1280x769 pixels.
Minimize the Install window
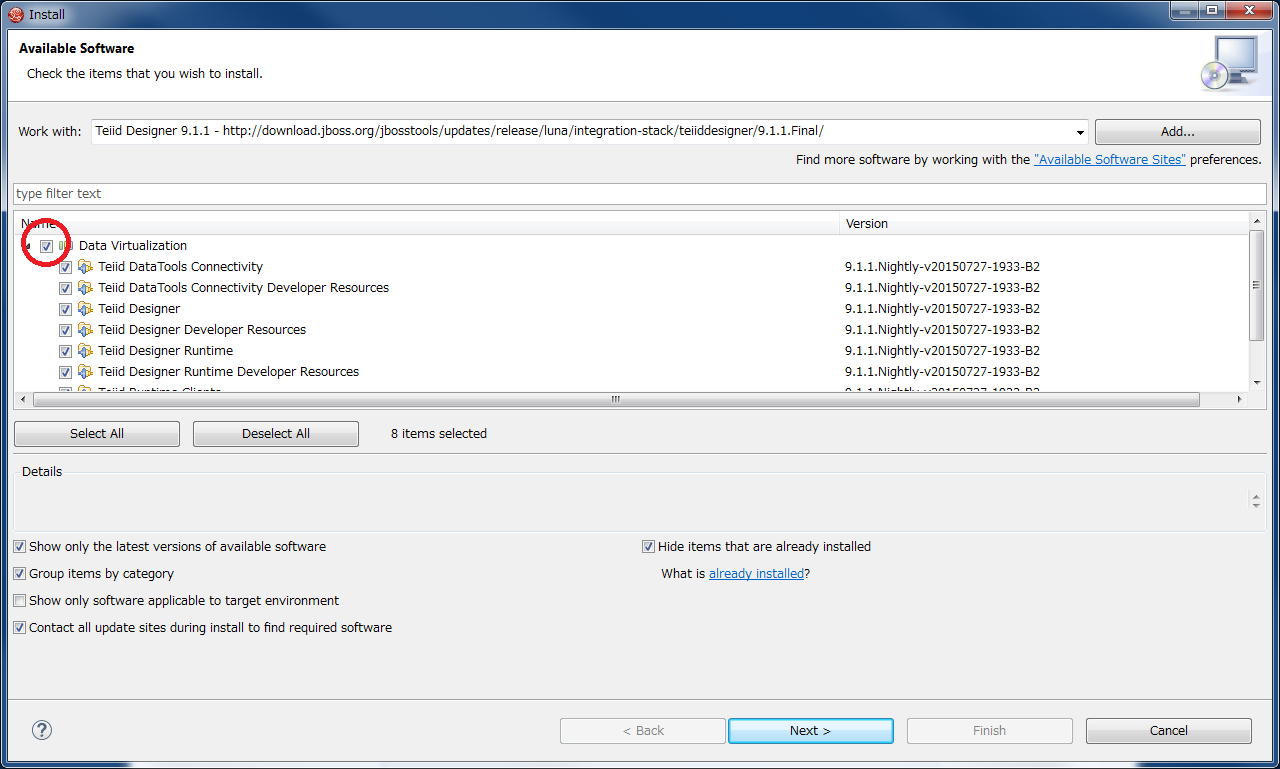(x=1186, y=11)
